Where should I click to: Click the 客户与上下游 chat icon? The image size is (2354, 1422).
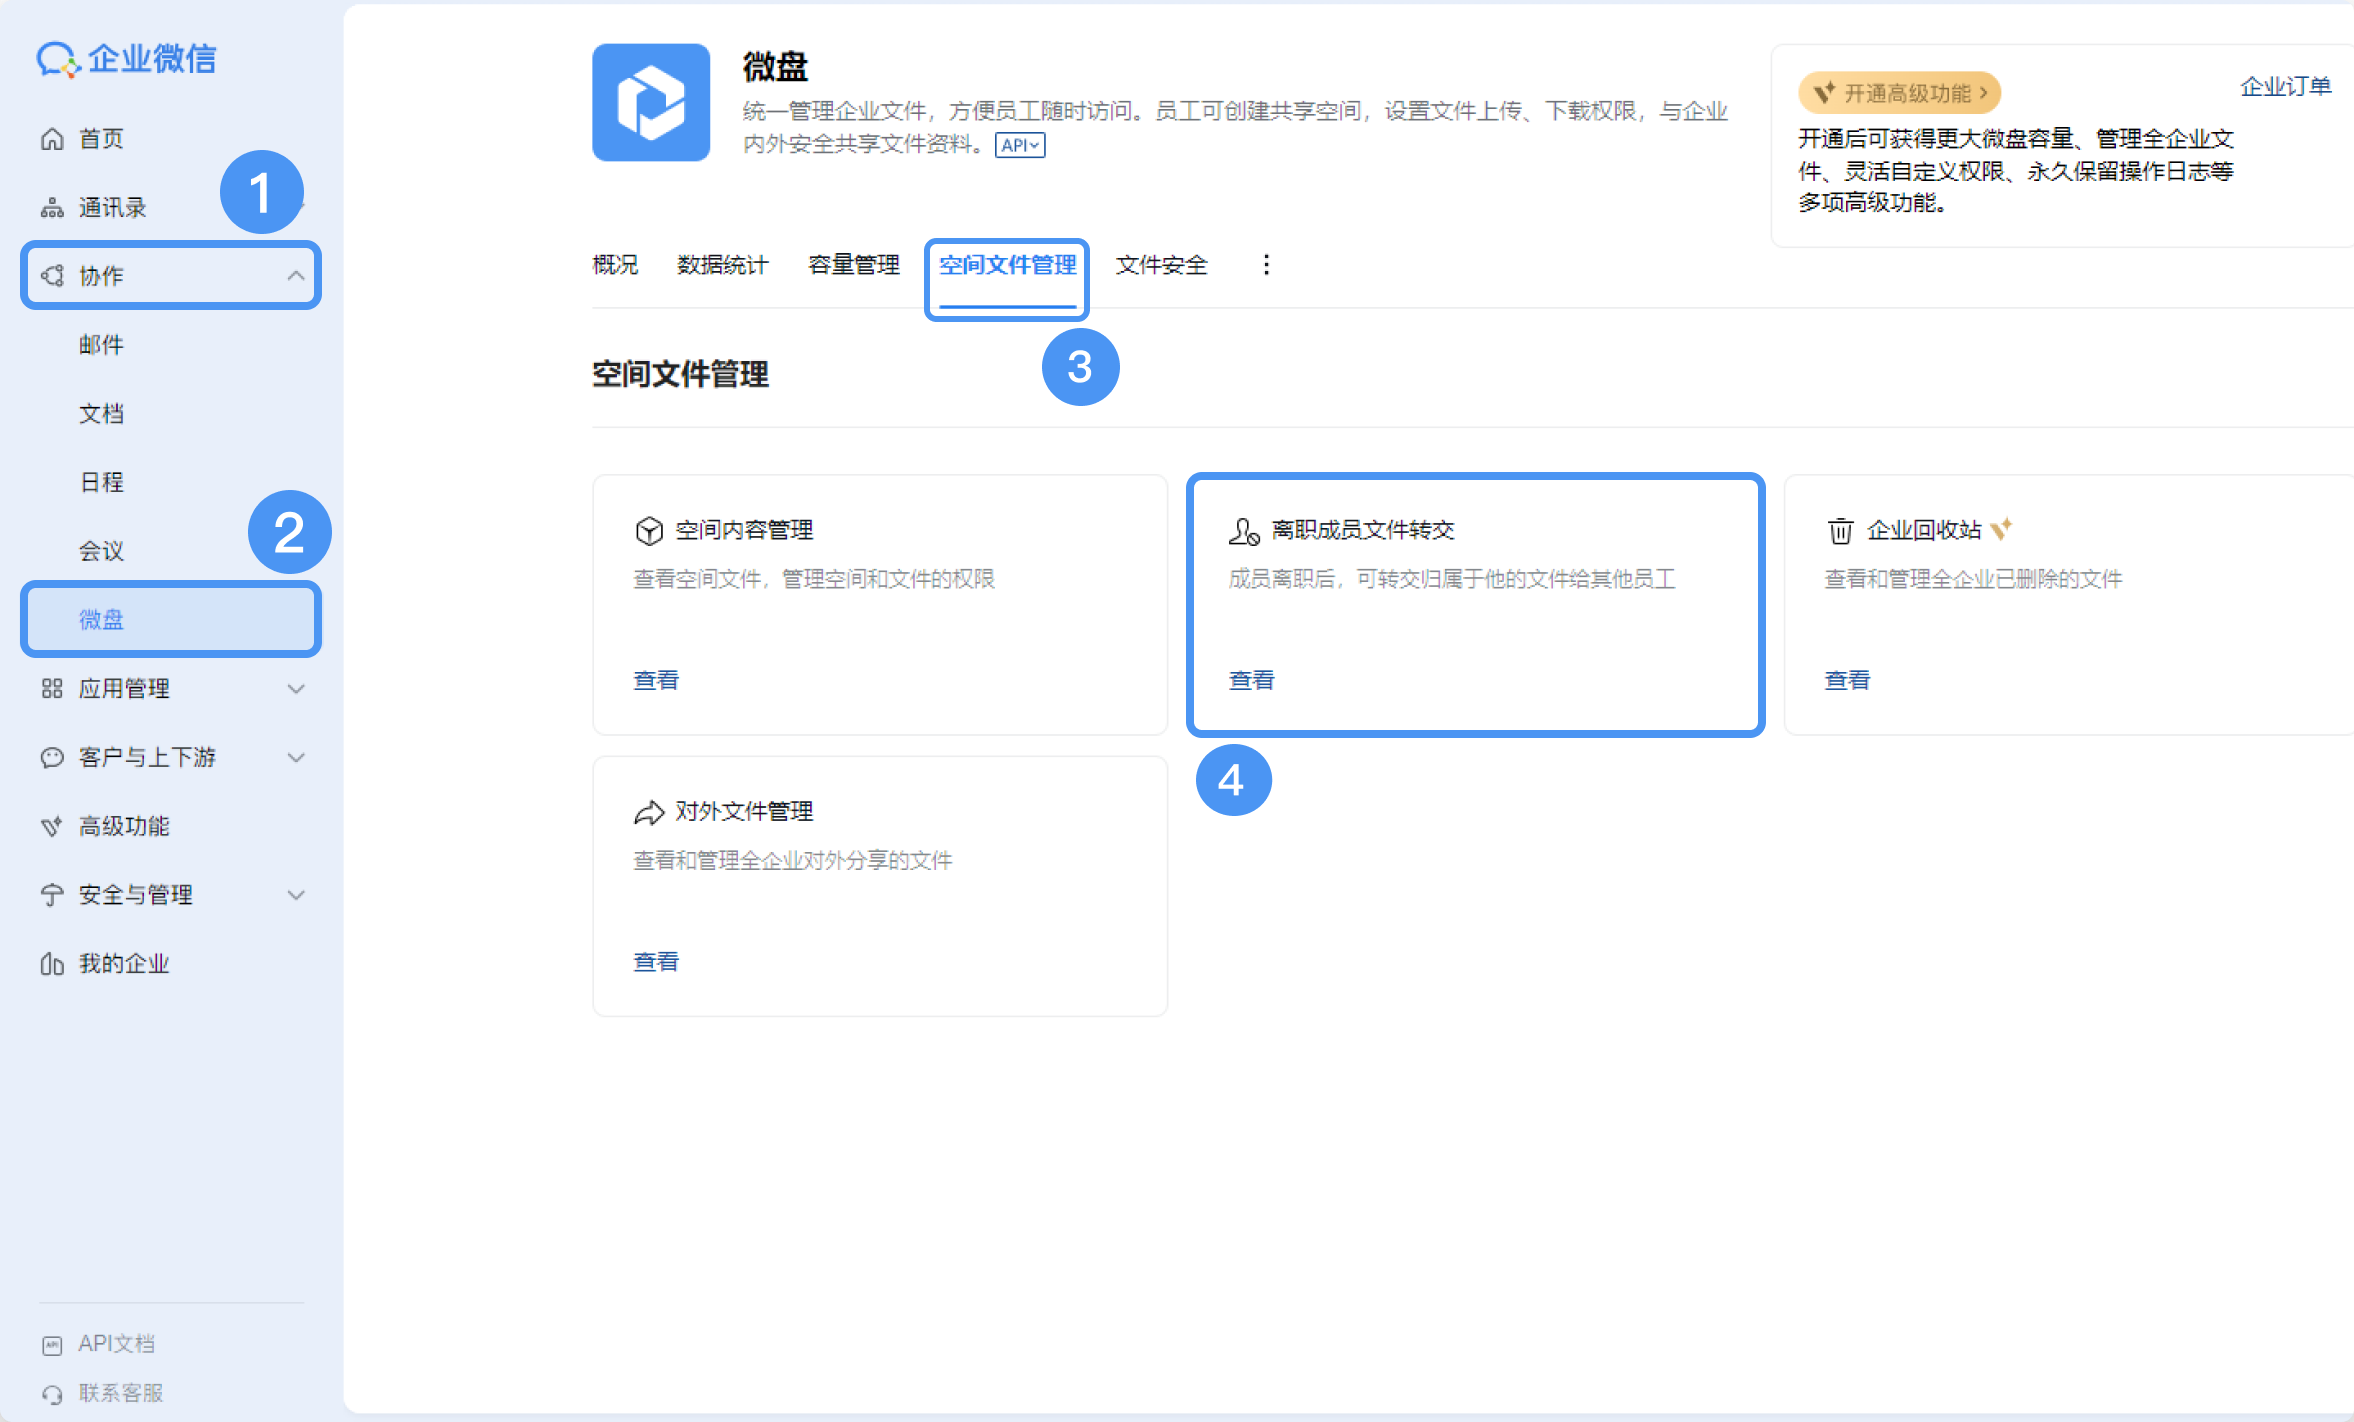point(52,758)
